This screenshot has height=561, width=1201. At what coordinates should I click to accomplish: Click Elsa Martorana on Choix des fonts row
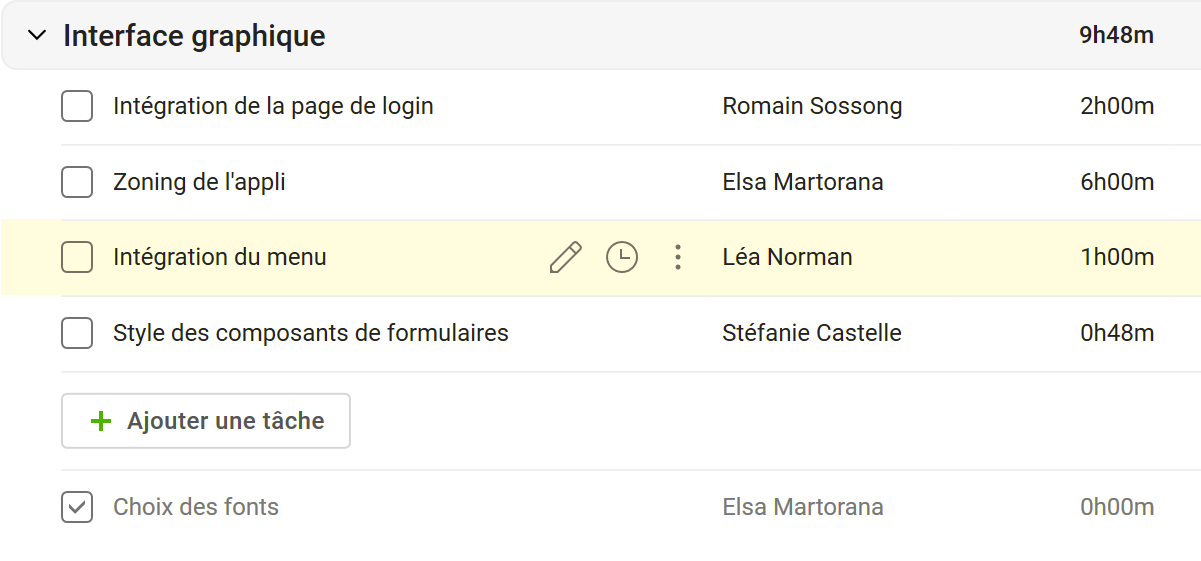(x=803, y=507)
